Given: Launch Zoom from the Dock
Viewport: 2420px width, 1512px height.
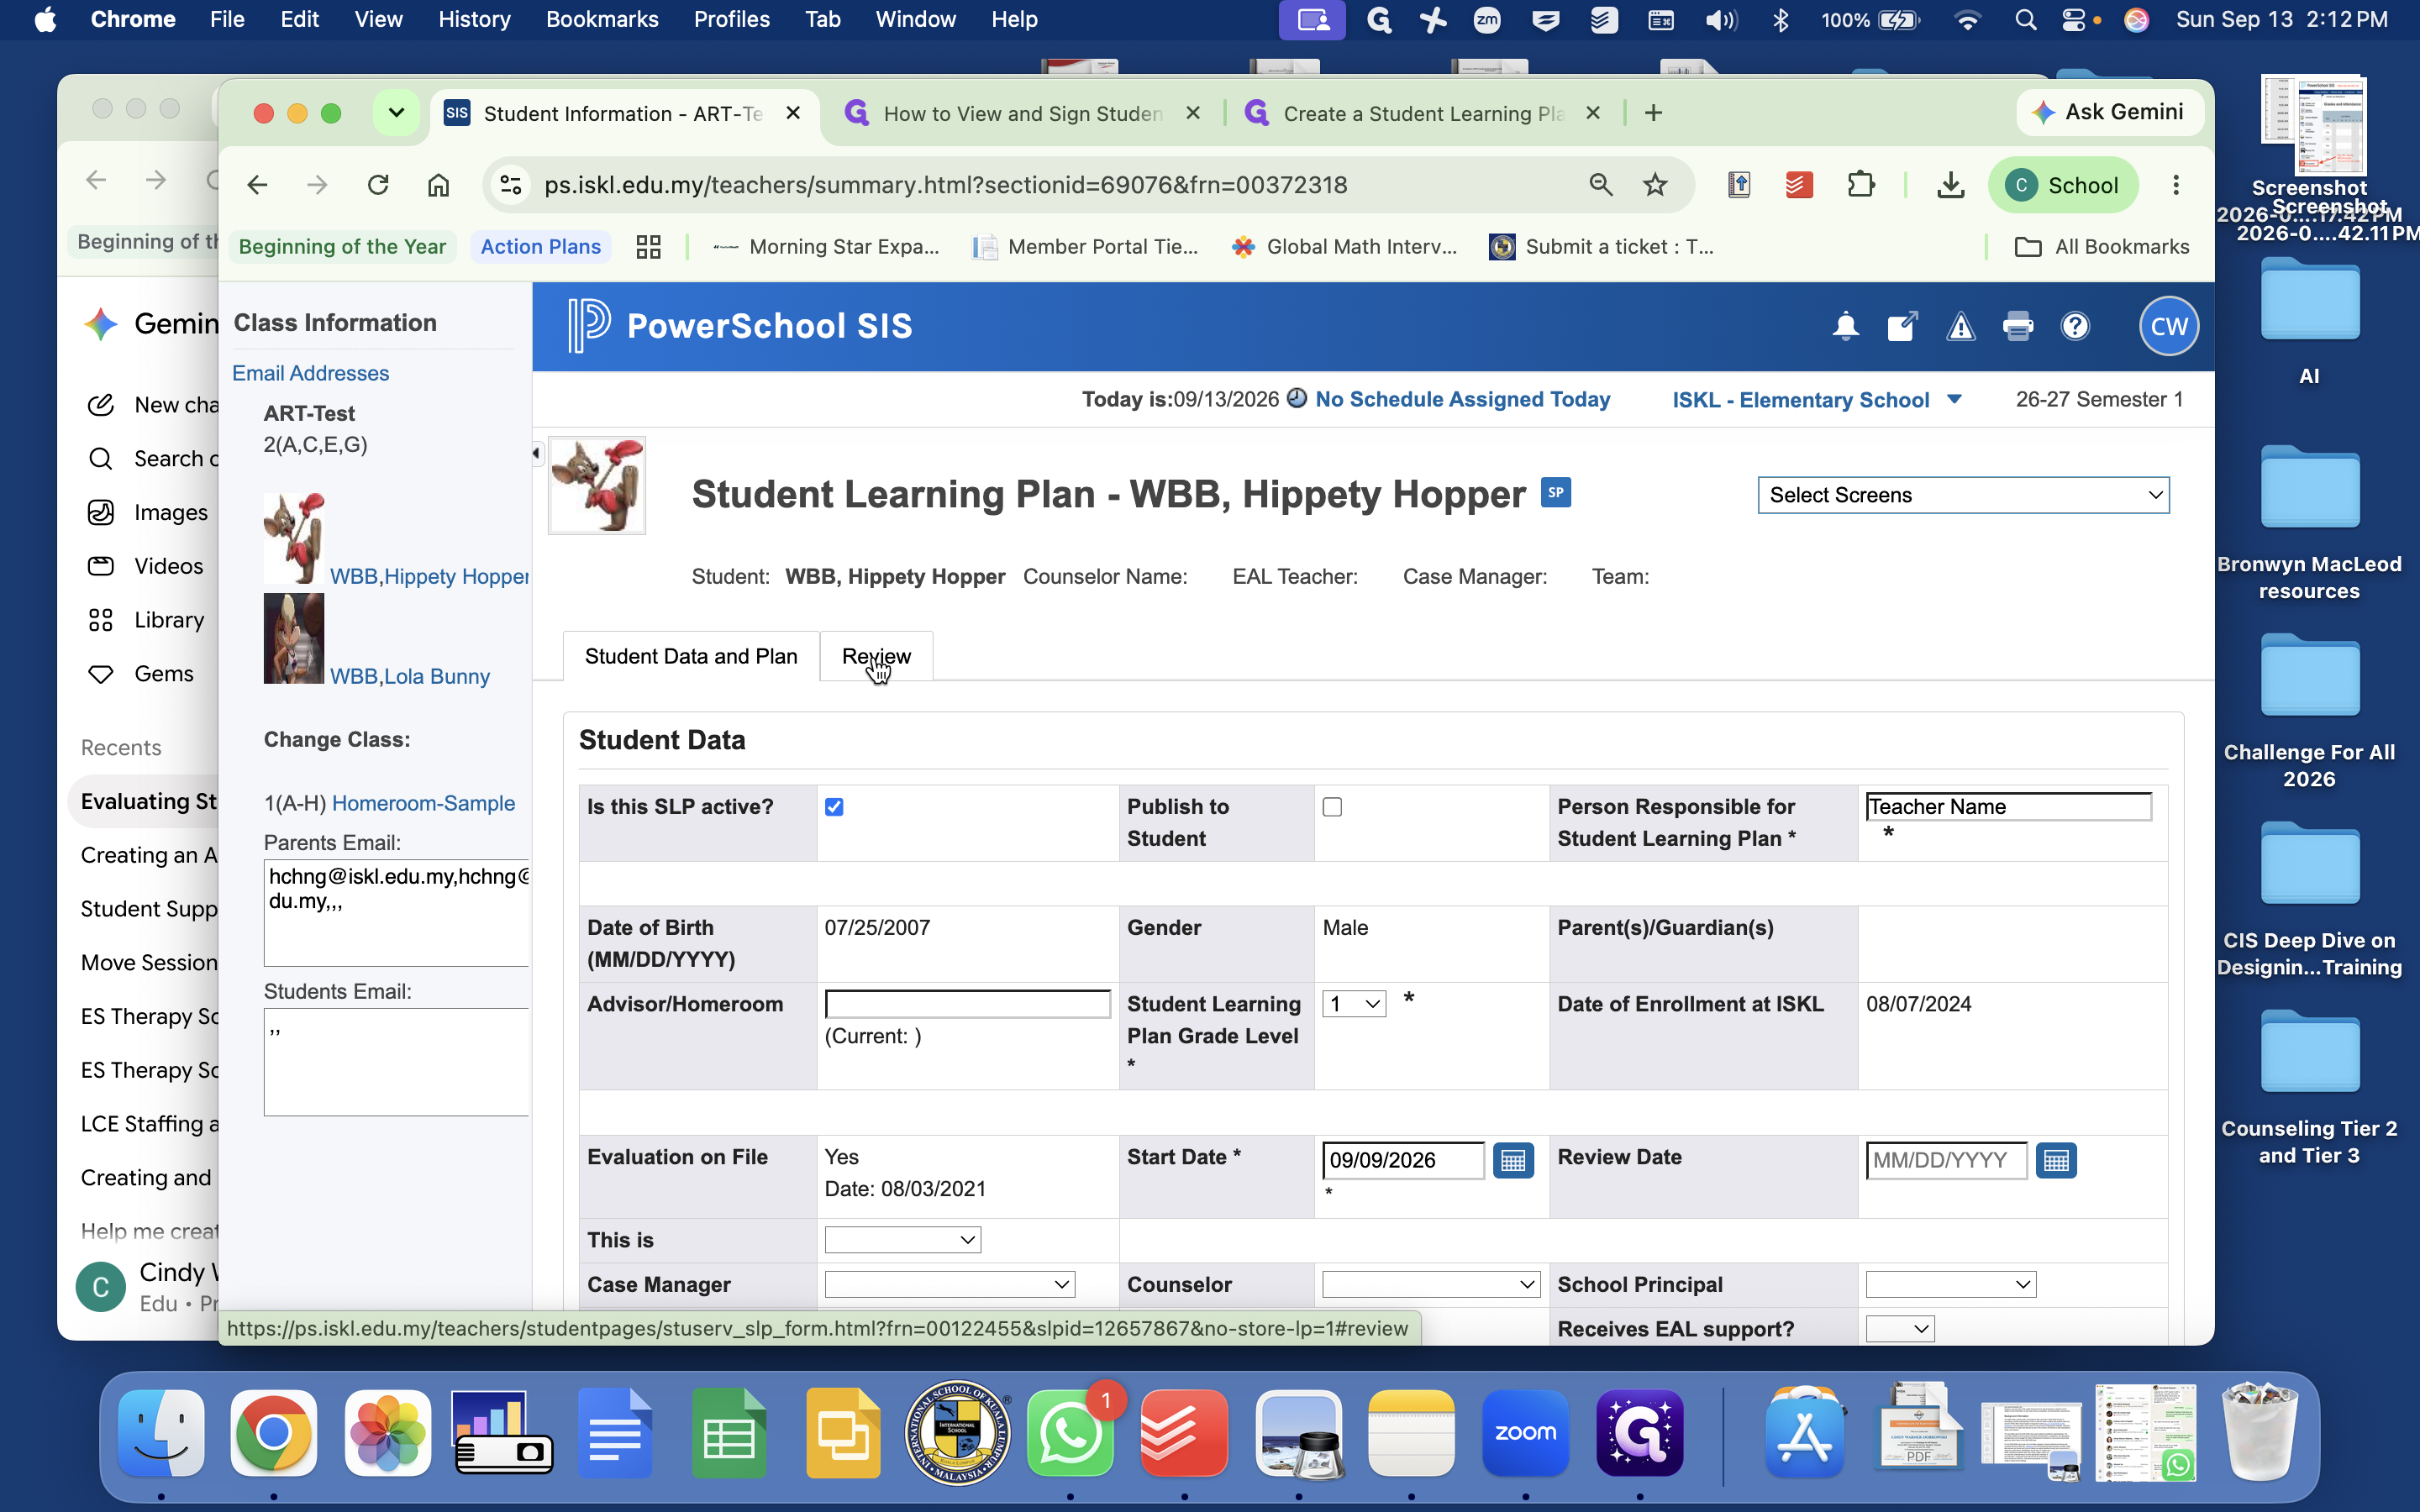Looking at the screenshot, I should (1525, 1432).
